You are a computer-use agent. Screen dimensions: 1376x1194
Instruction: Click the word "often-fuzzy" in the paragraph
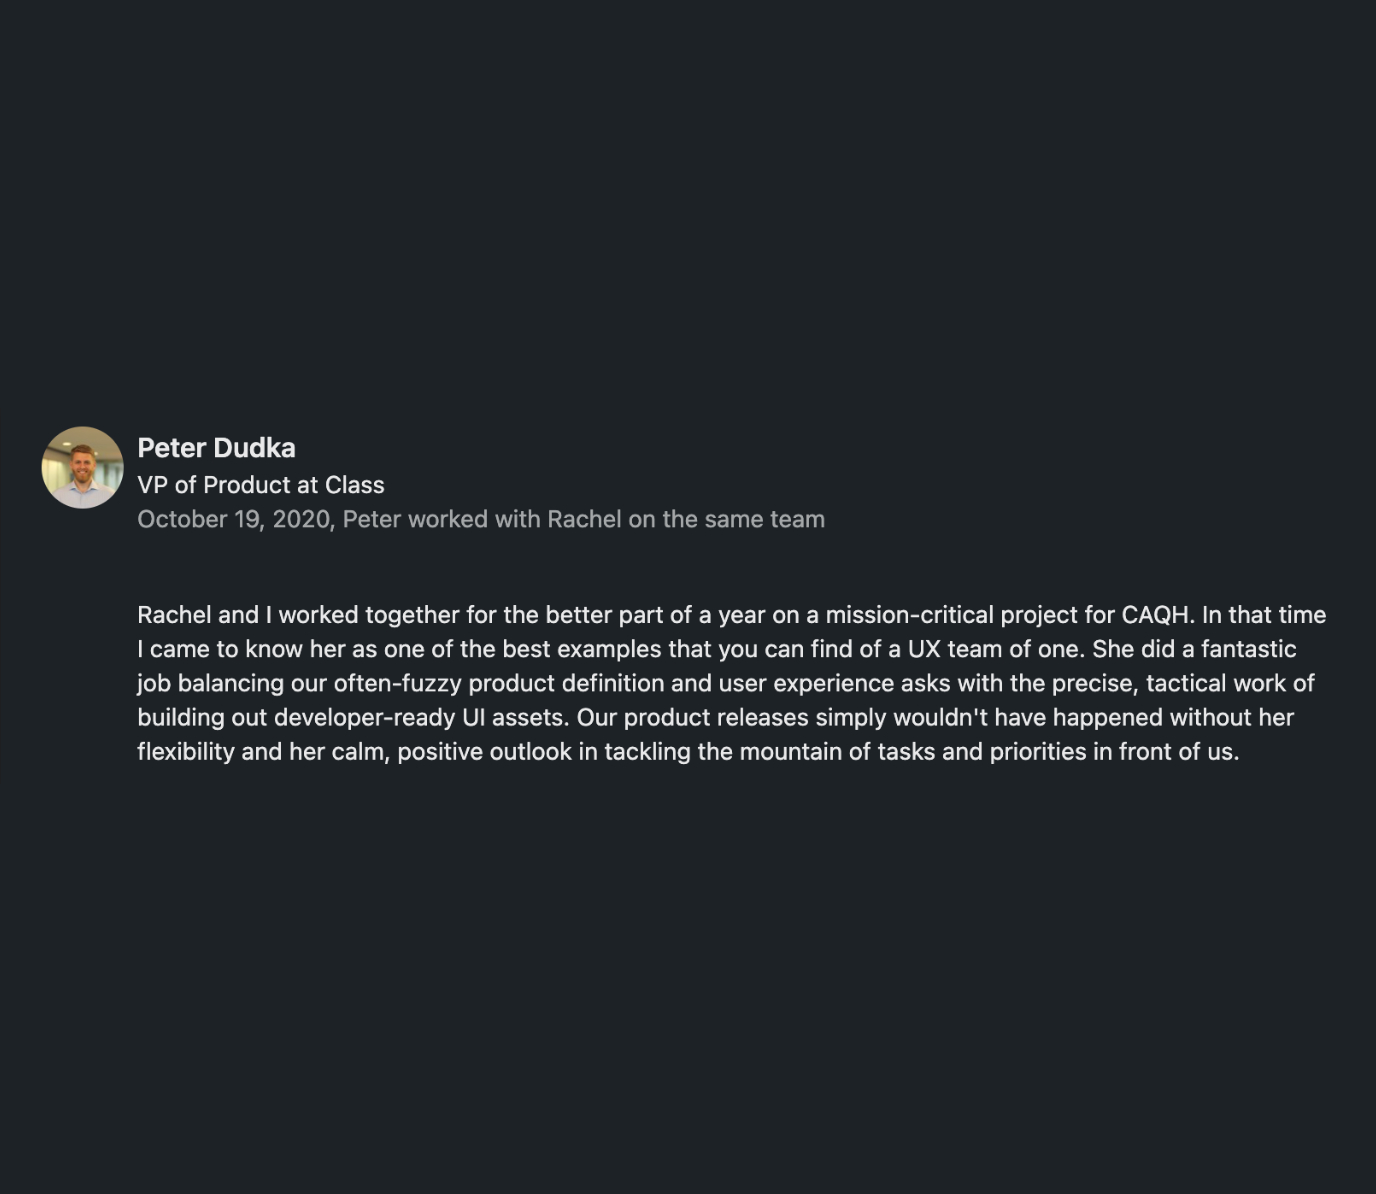(398, 683)
